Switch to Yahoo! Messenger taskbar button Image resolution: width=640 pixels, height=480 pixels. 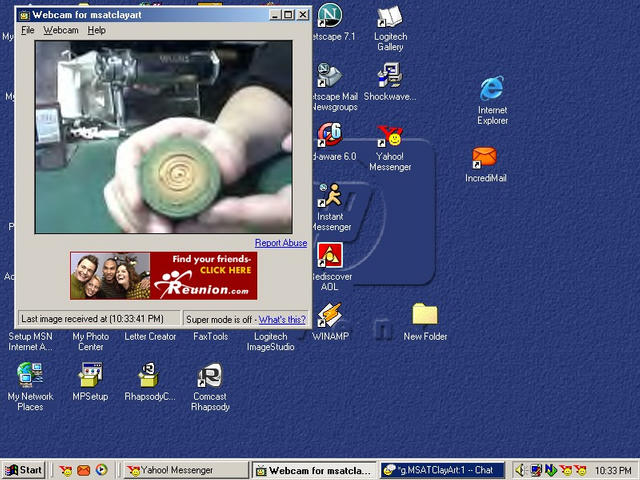click(186, 470)
